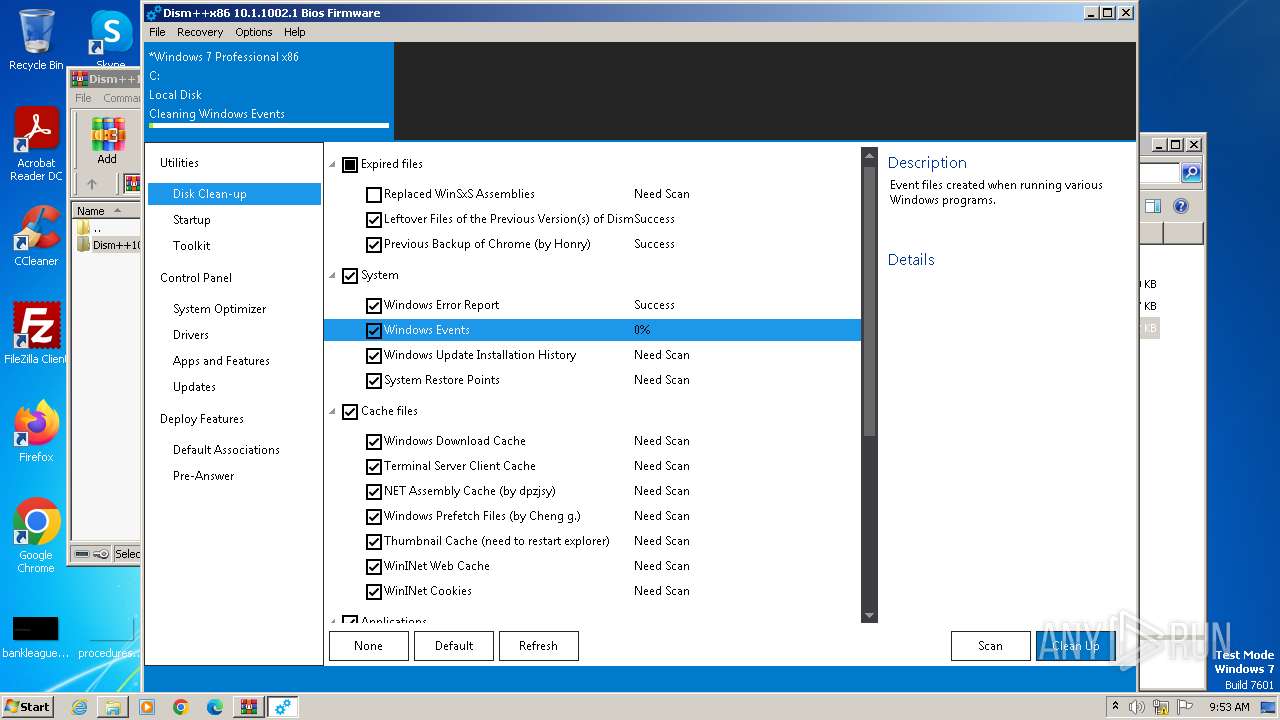Image resolution: width=1280 pixels, height=720 pixels.
Task: Click the search magnifier in background window
Action: 1190,172
